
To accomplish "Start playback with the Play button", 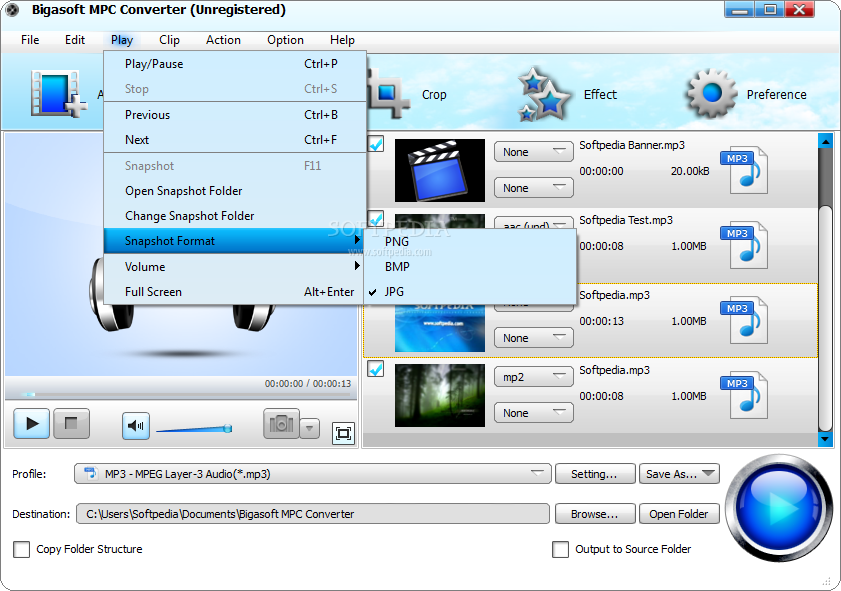I will pos(32,424).
